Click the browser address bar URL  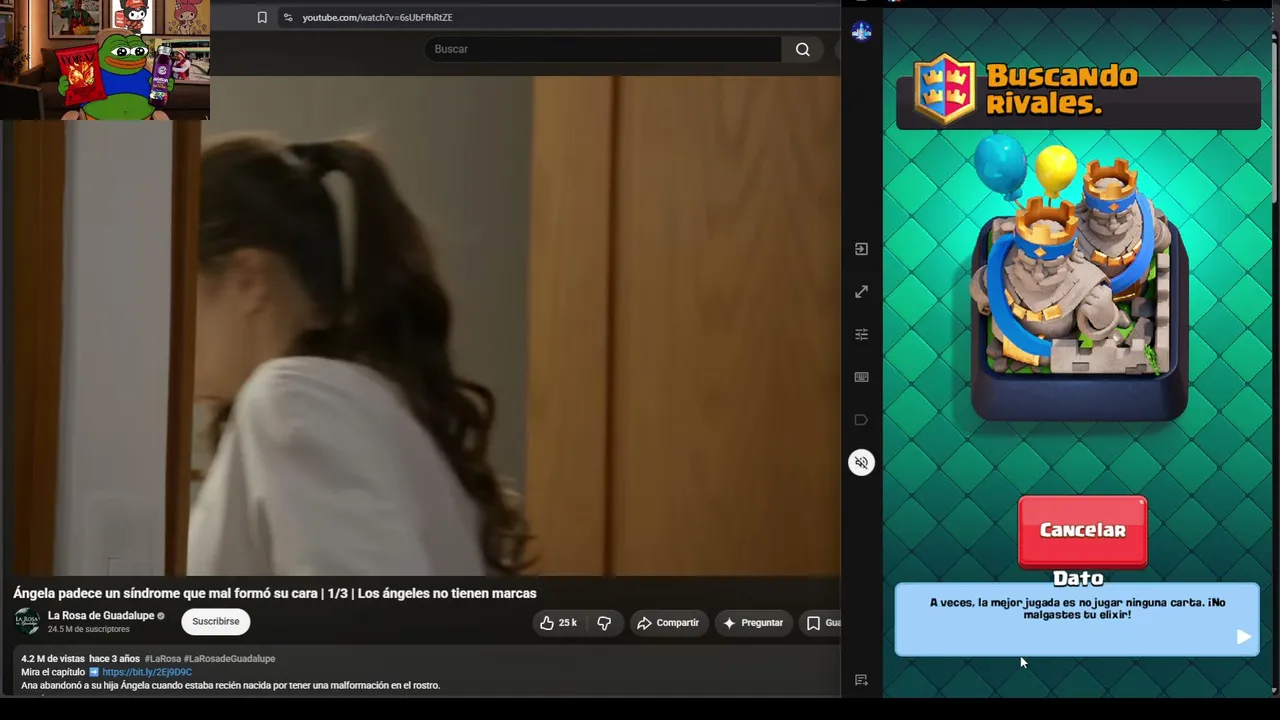pos(378,17)
